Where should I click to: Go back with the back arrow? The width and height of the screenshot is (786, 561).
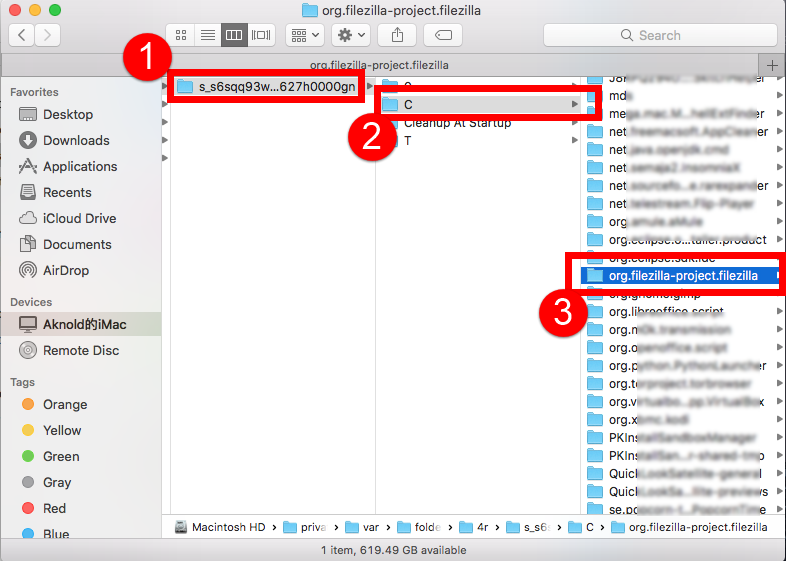tap(22, 35)
